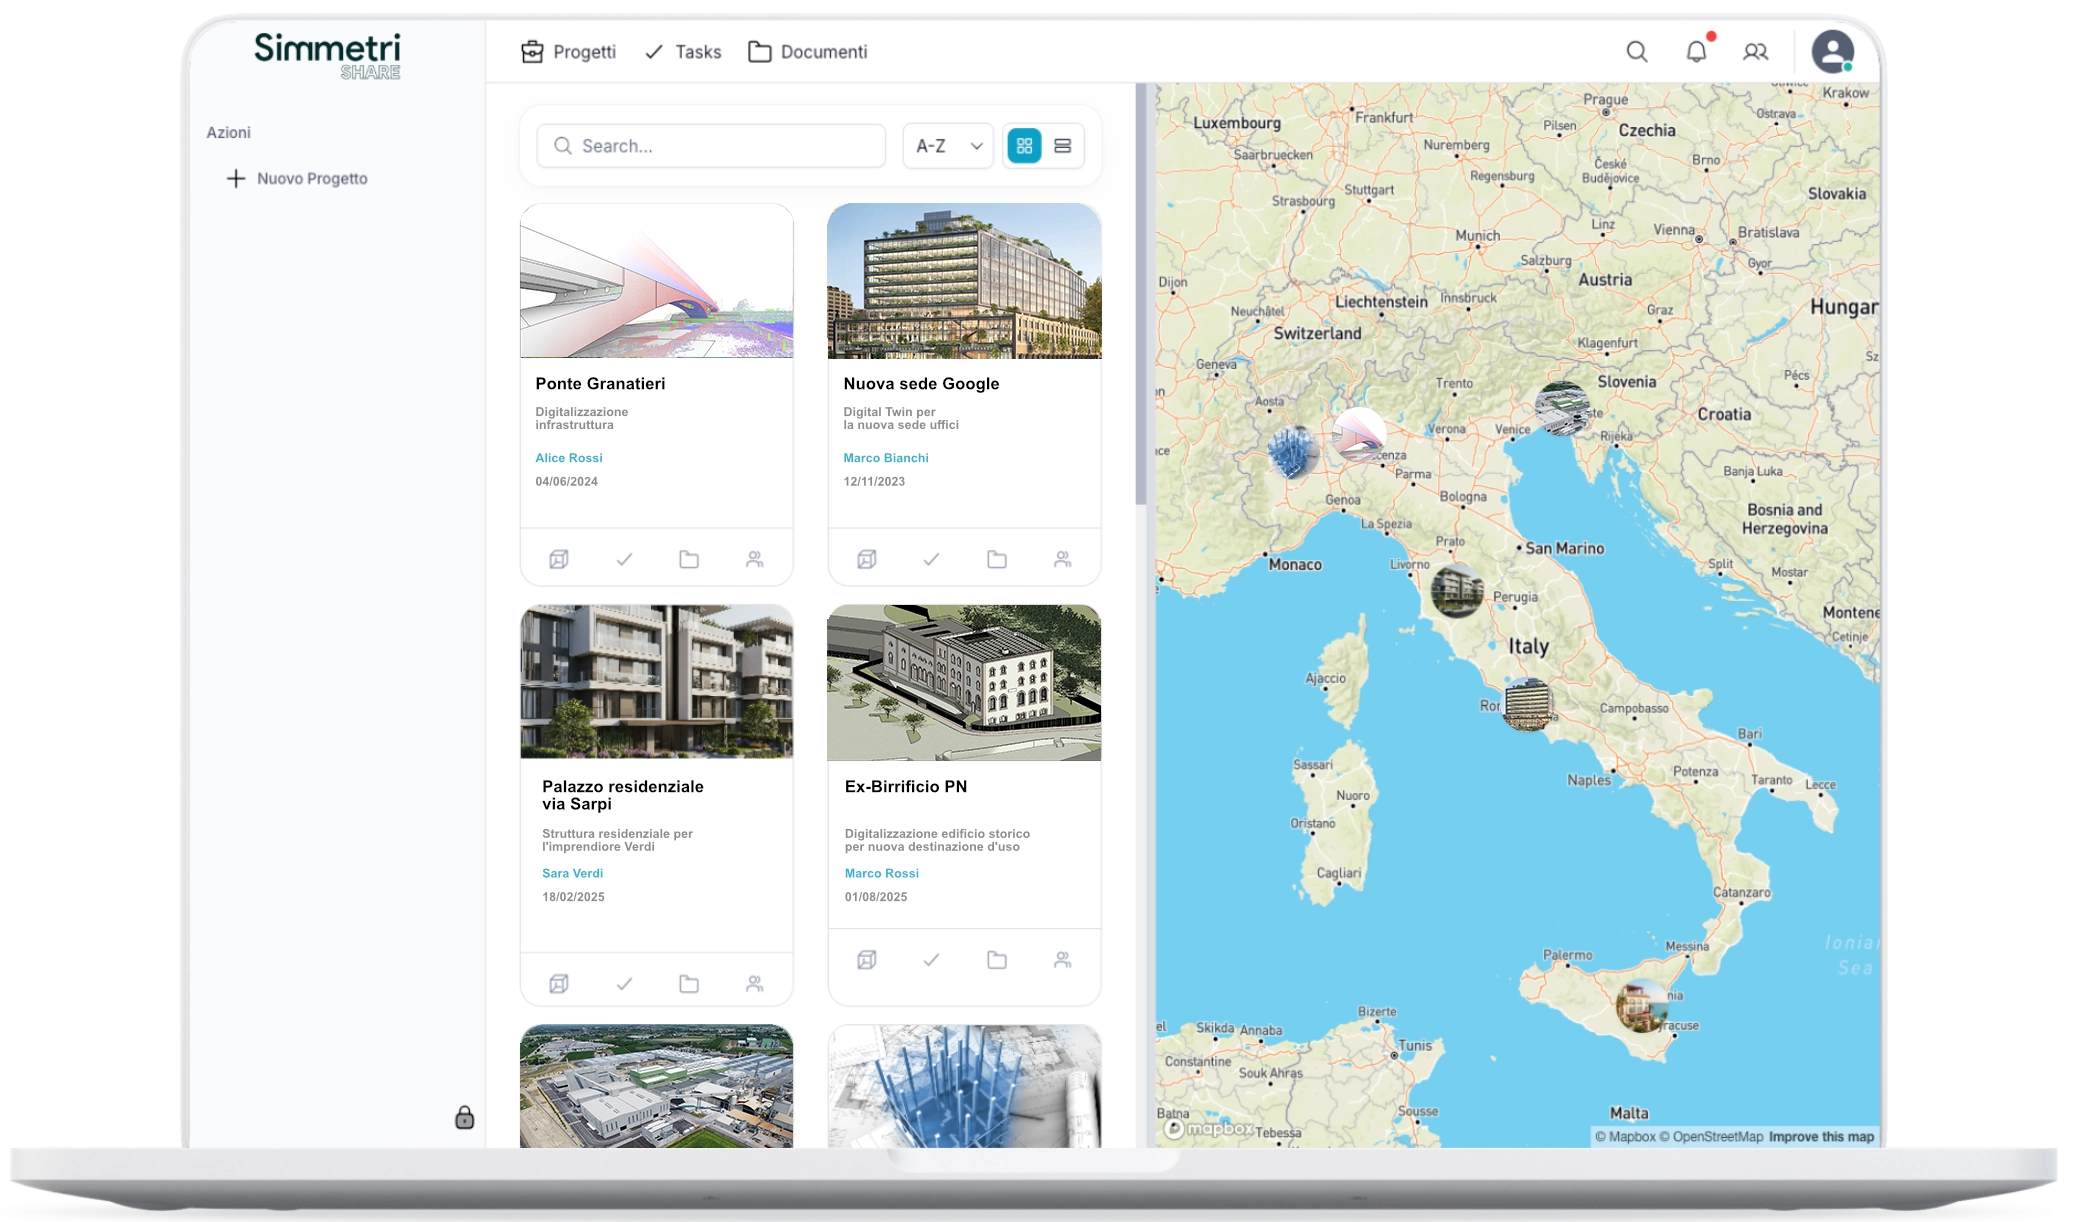Open members icon on Ex-Birrificio PN card
2083x1222 pixels.
(1063, 960)
